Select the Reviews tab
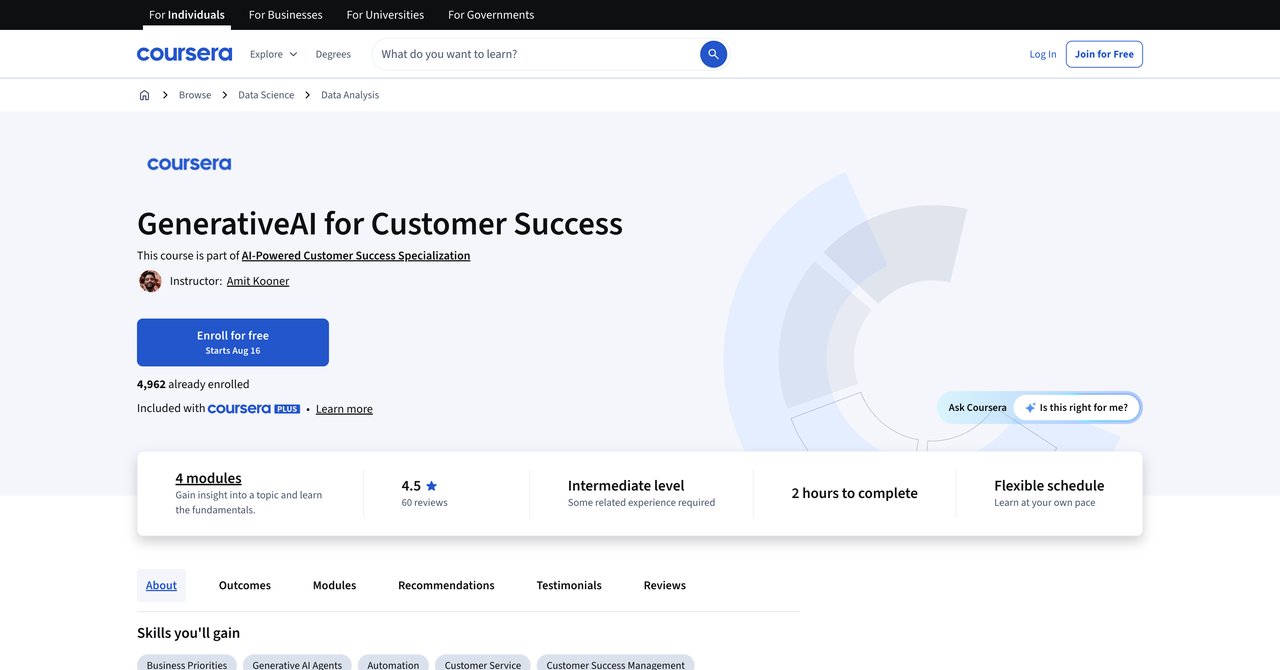Viewport: 1280px width, 670px height. 665,586
